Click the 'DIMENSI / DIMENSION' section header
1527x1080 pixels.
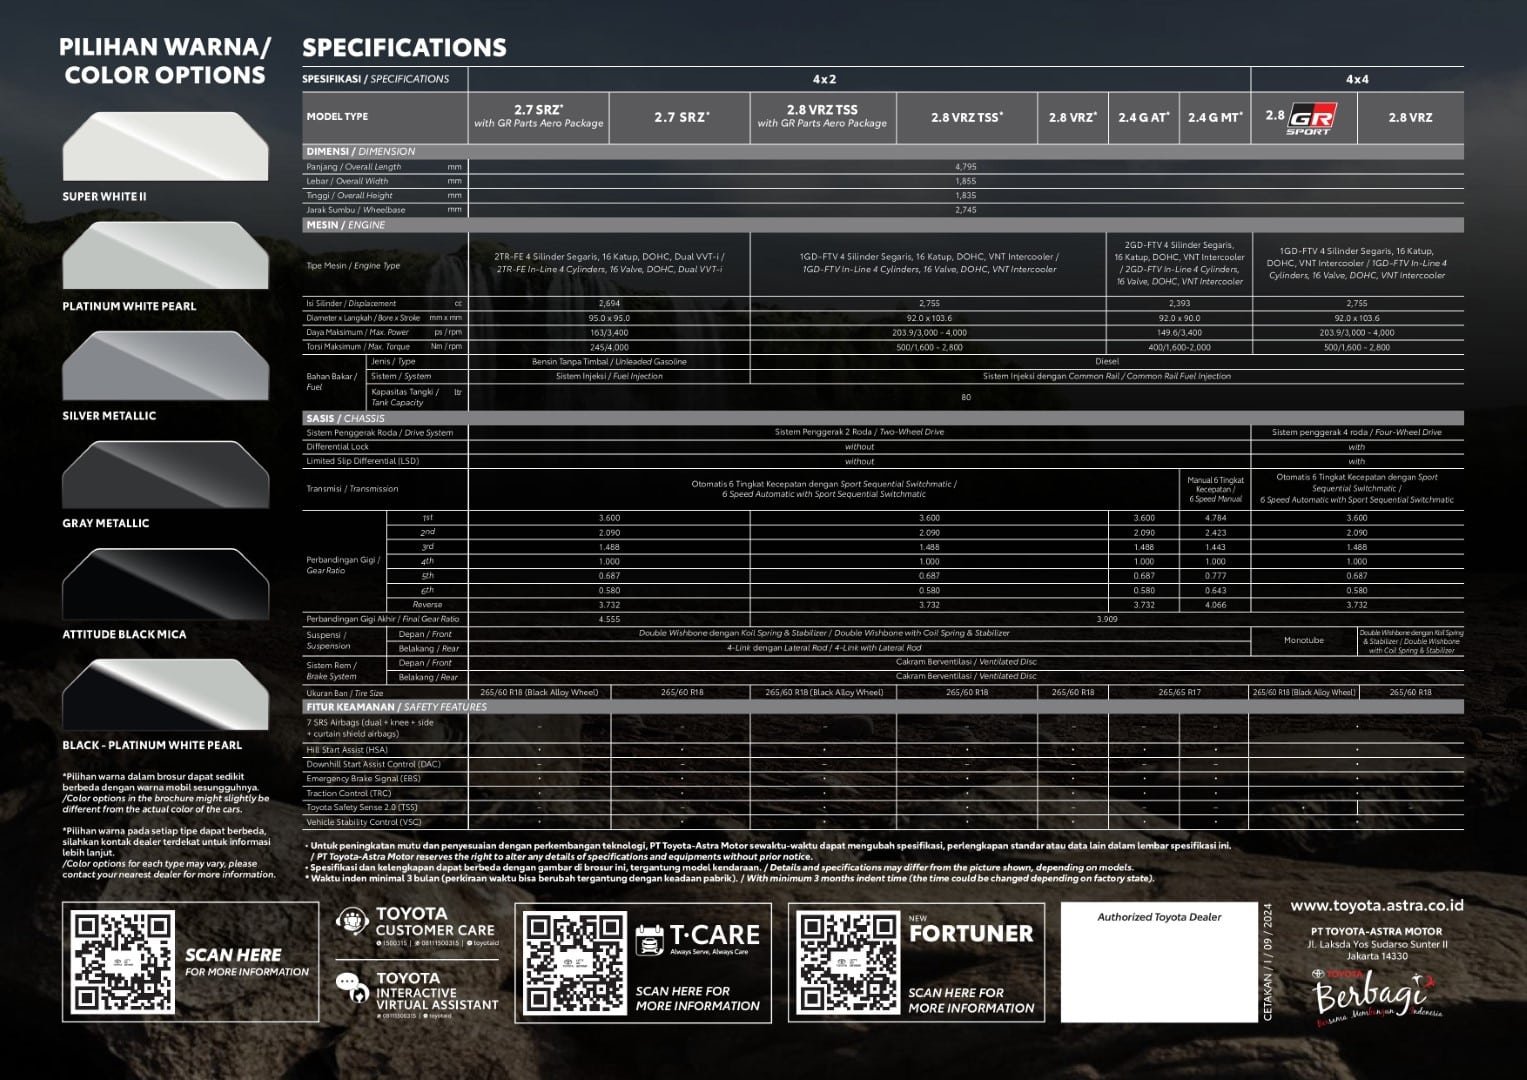(361, 151)
